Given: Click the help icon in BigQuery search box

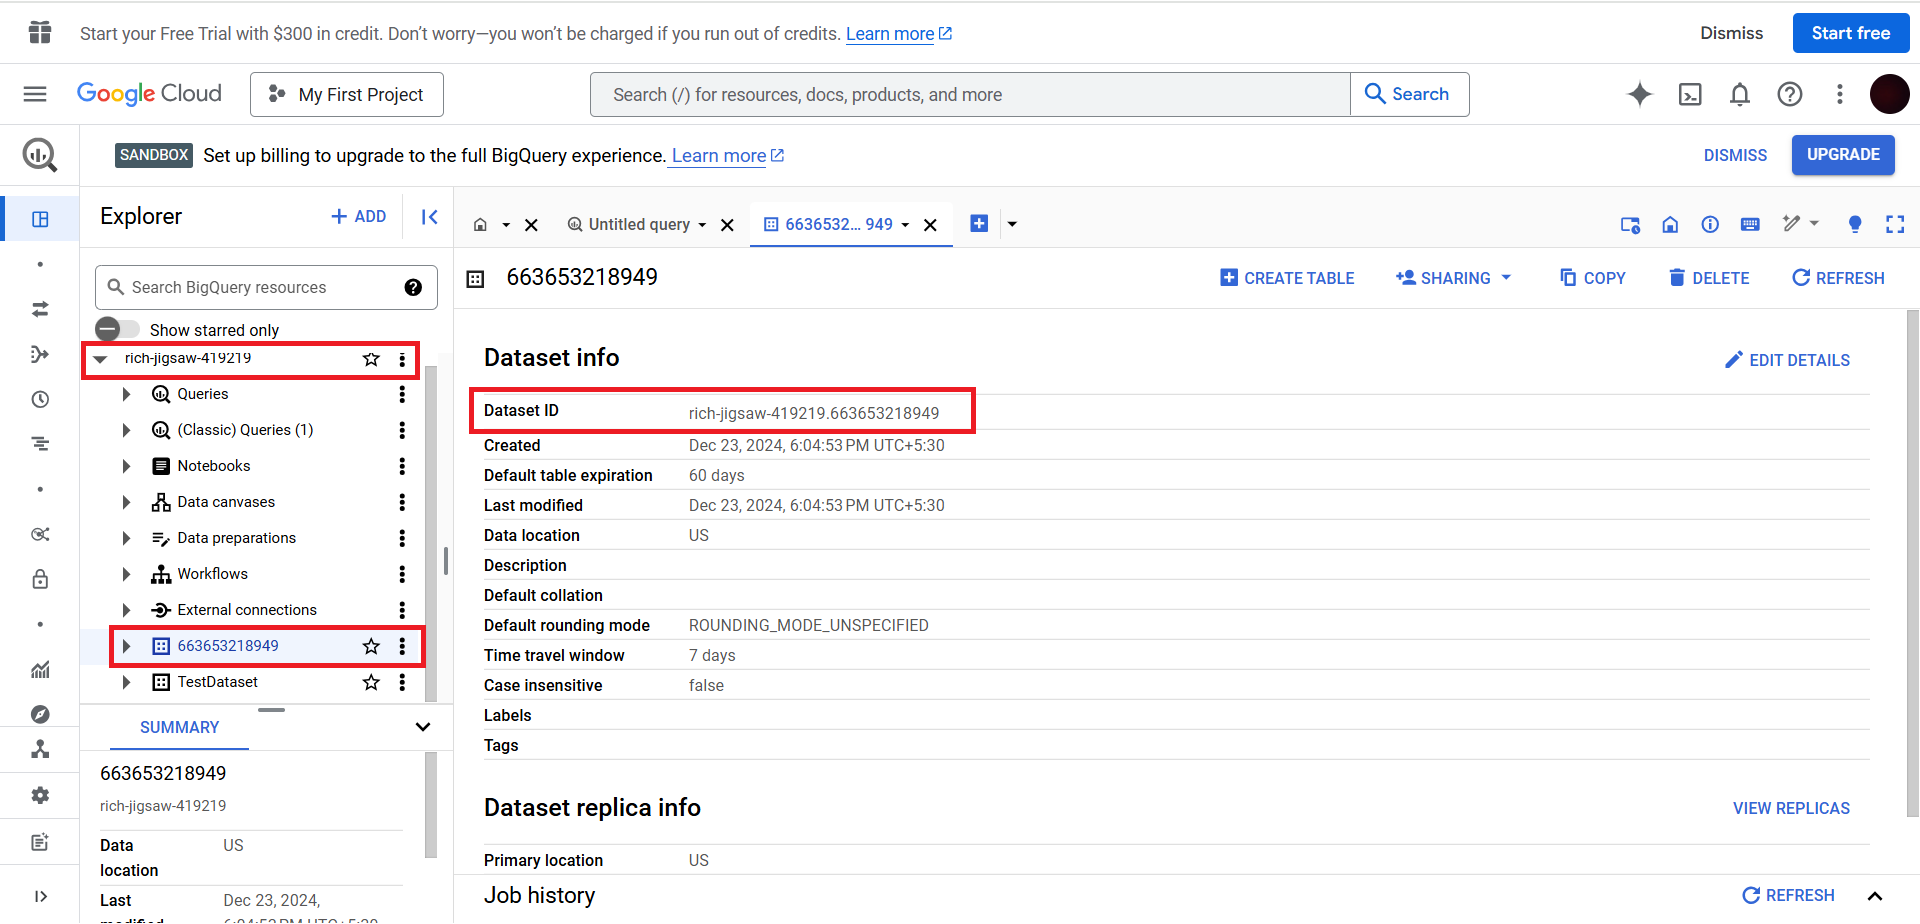Looking at the screenshot, I should (x=413, y=288).
